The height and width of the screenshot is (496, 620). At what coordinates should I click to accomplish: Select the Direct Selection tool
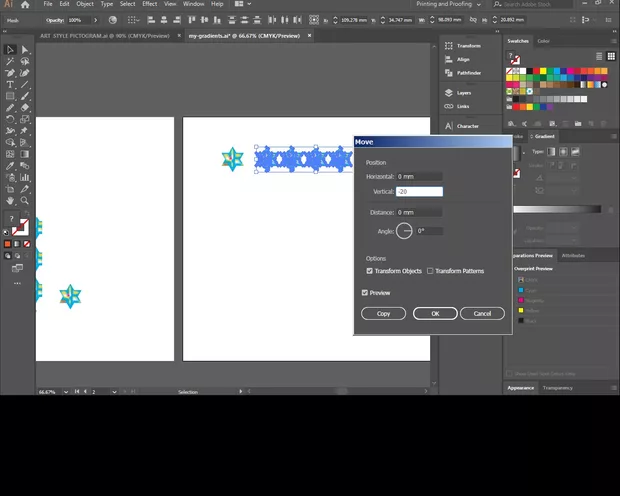pos(24,49)
